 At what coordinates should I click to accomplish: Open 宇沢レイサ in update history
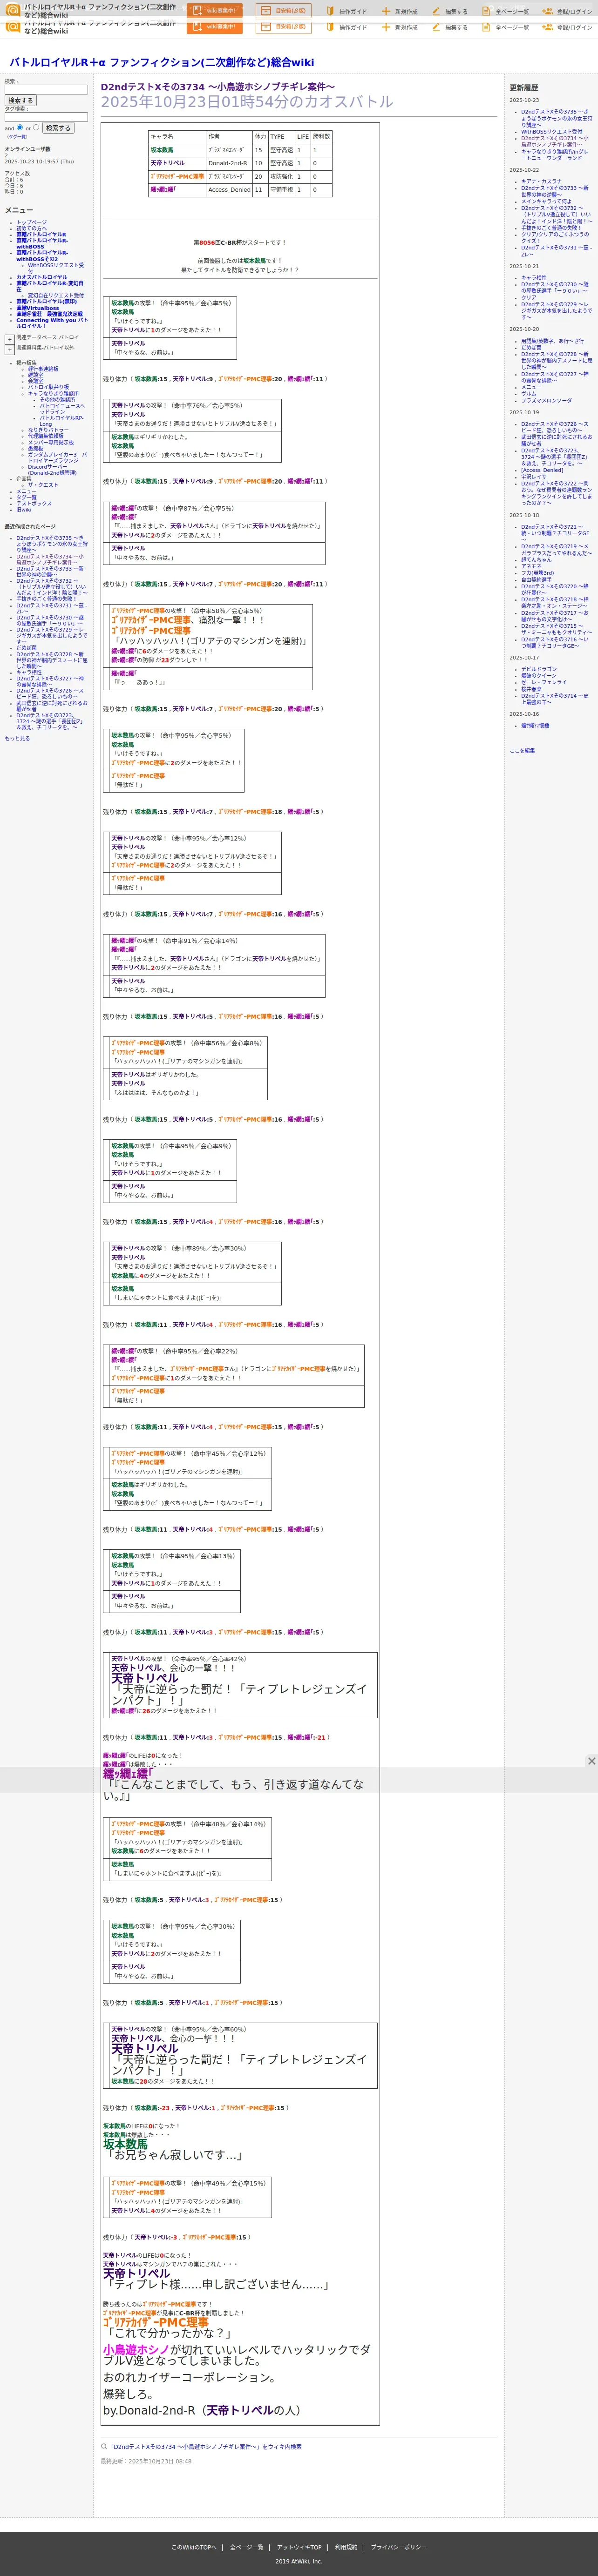pos(534,476)
